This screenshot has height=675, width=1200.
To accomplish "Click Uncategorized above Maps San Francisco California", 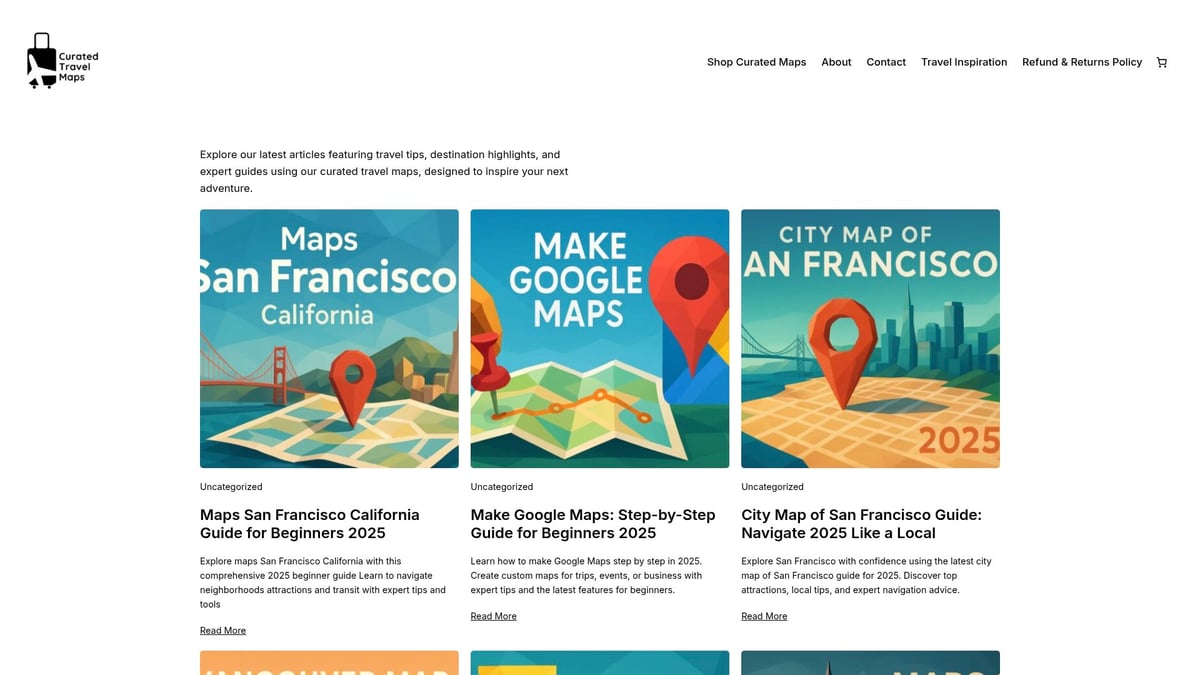I will (231, 487).
